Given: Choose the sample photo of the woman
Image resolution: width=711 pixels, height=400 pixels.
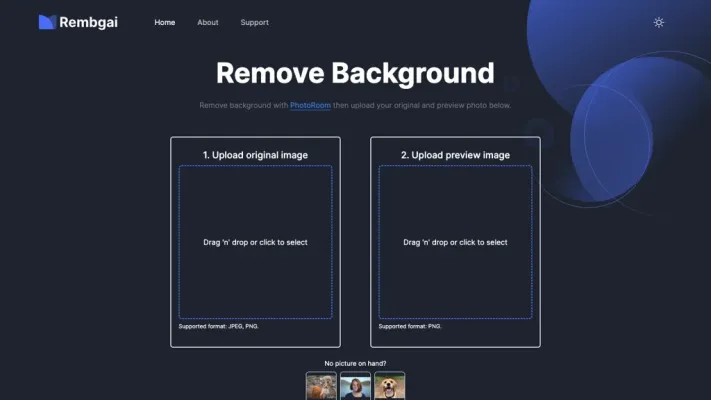Looking at the screenshot, I should coord(355,386).
